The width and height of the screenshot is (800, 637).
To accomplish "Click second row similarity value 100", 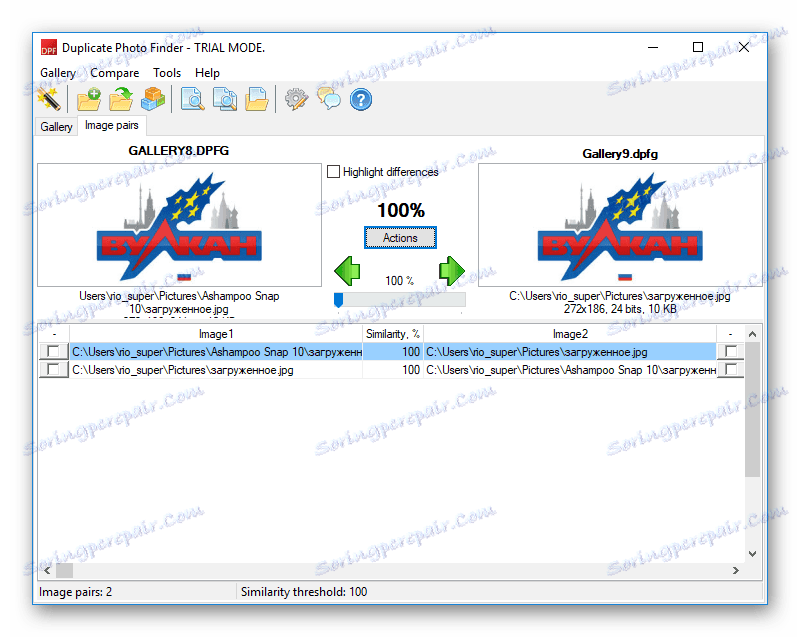I will (x=393, y=370).
